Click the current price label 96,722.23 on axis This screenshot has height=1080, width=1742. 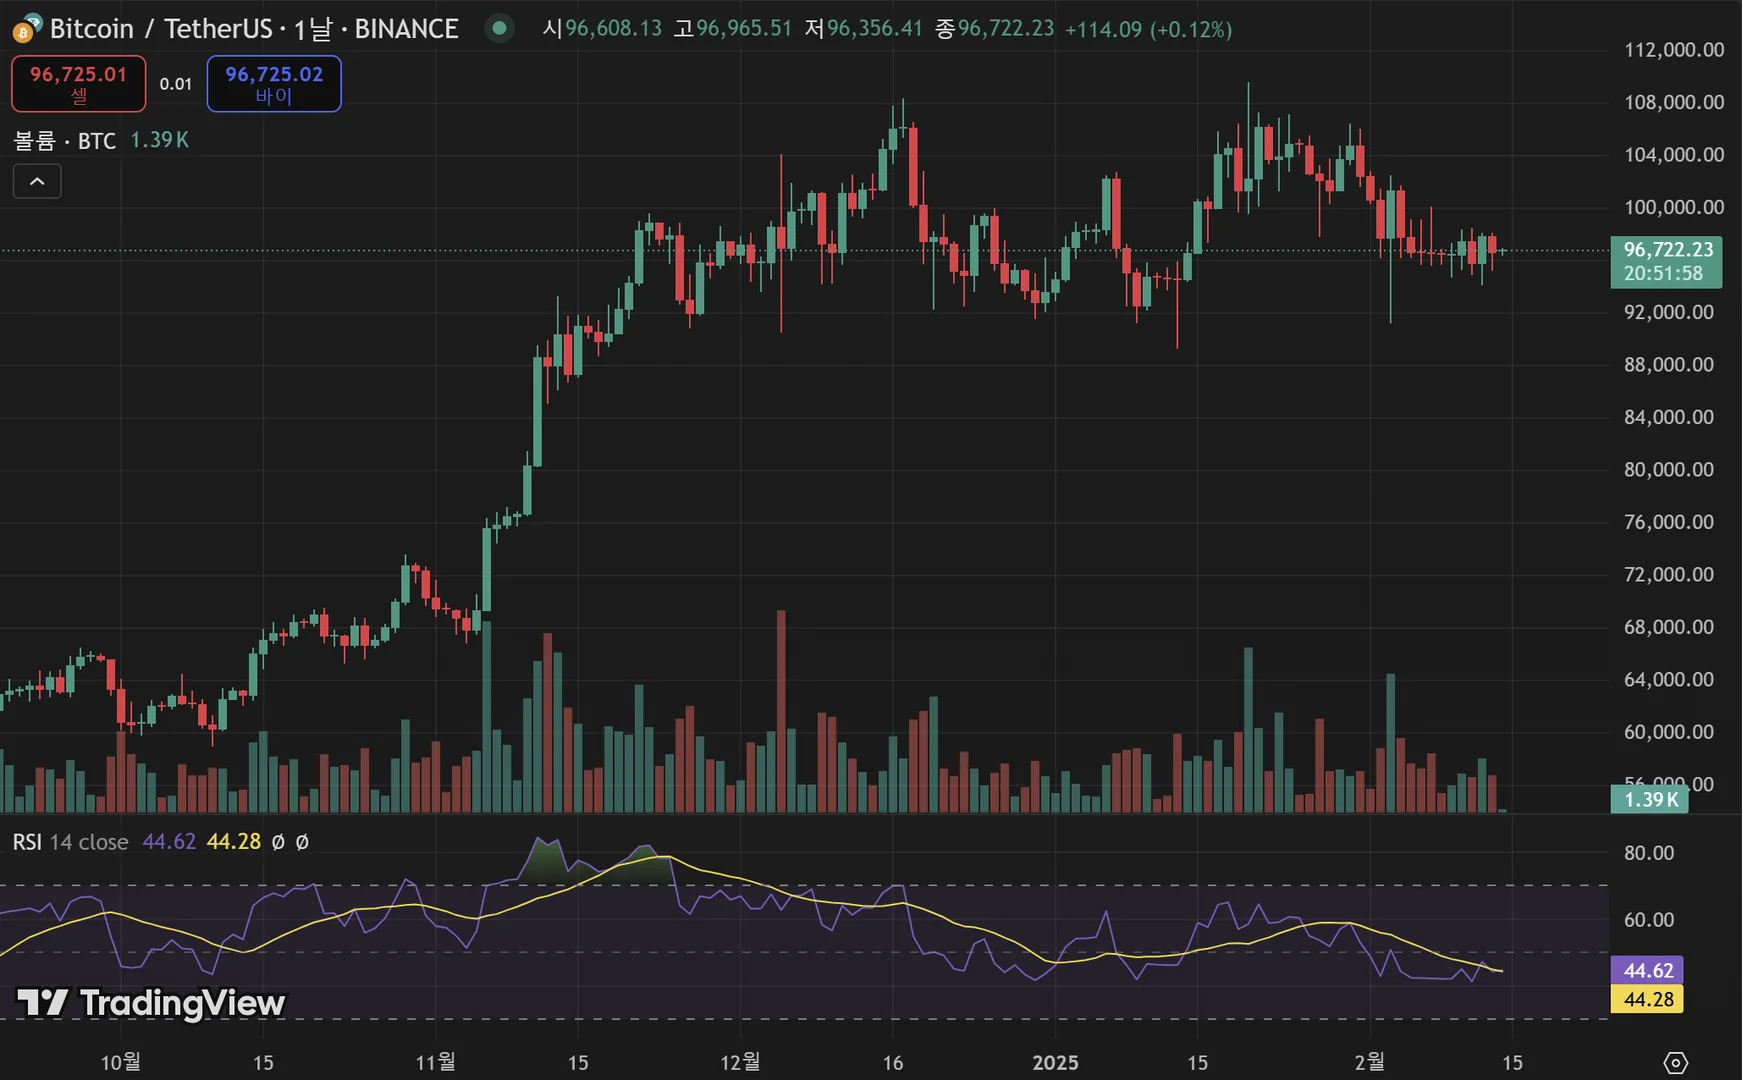pos(1666,261)
